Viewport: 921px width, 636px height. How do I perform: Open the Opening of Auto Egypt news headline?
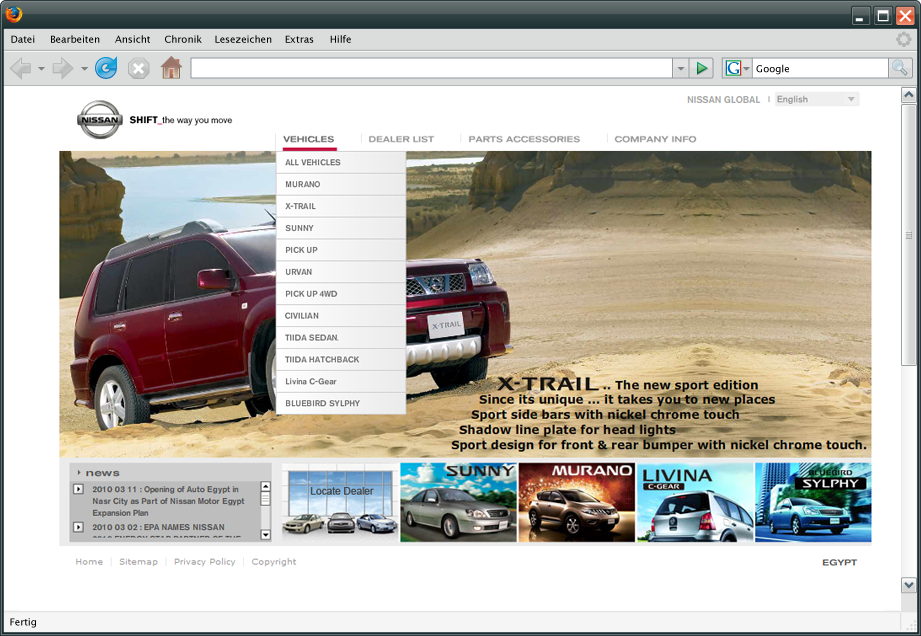168,501
